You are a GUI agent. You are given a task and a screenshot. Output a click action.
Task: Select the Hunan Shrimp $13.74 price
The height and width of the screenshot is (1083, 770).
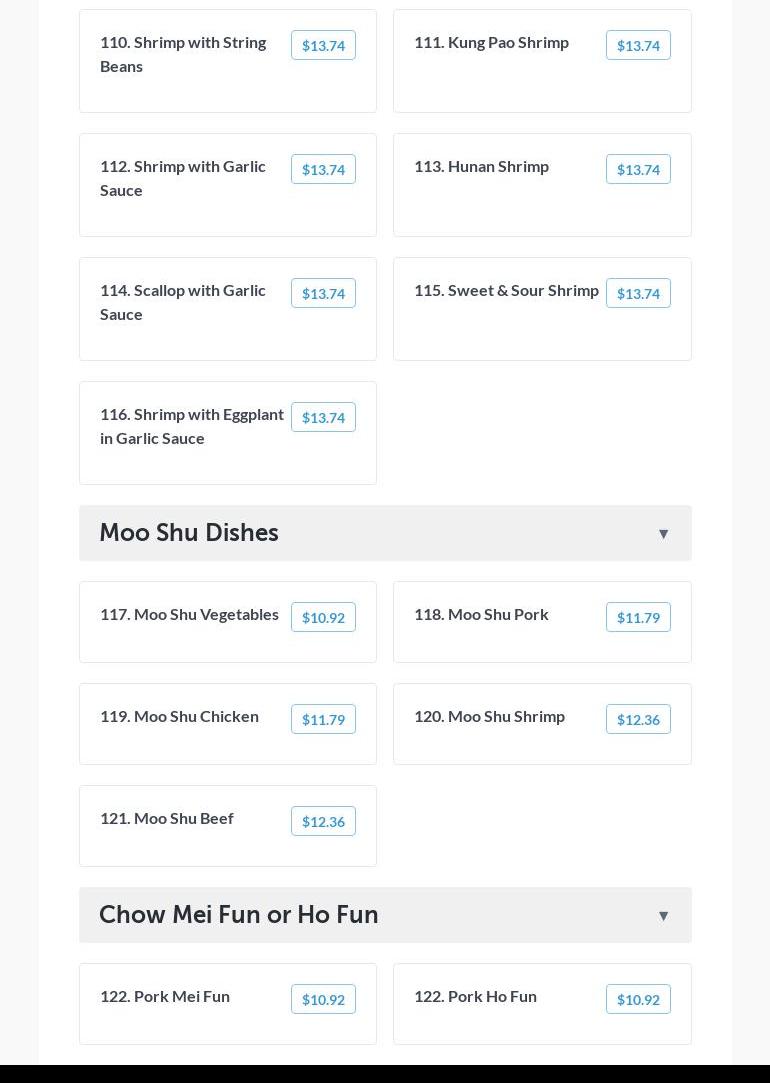click(638, 169)
